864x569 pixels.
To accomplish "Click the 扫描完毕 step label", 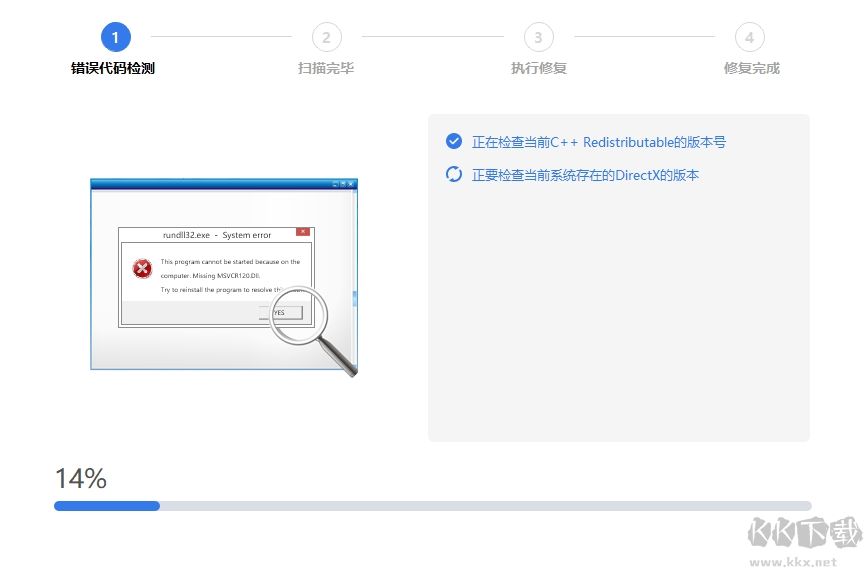I will pos(326,68).
